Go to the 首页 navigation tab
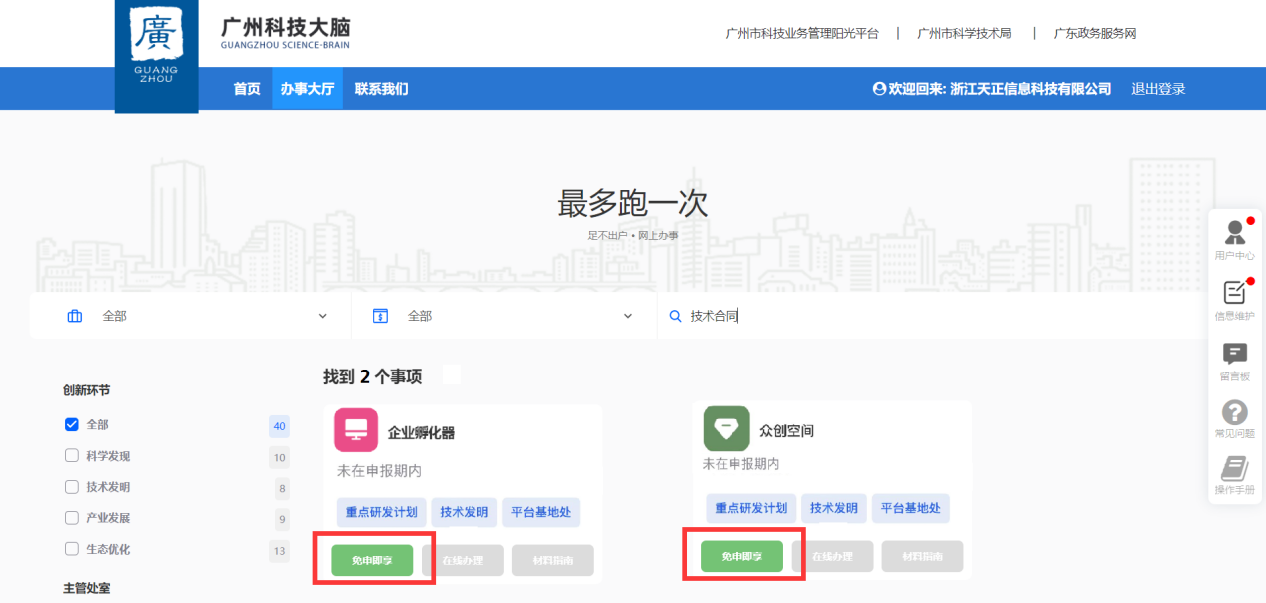The image size is (1266, 603). tap(247, 89)
